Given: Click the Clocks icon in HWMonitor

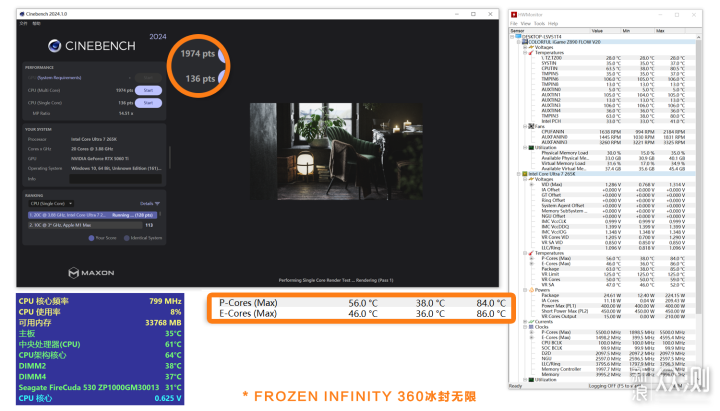Looking at the screenshot, I should pyautogui.click(x=531, y=327).
